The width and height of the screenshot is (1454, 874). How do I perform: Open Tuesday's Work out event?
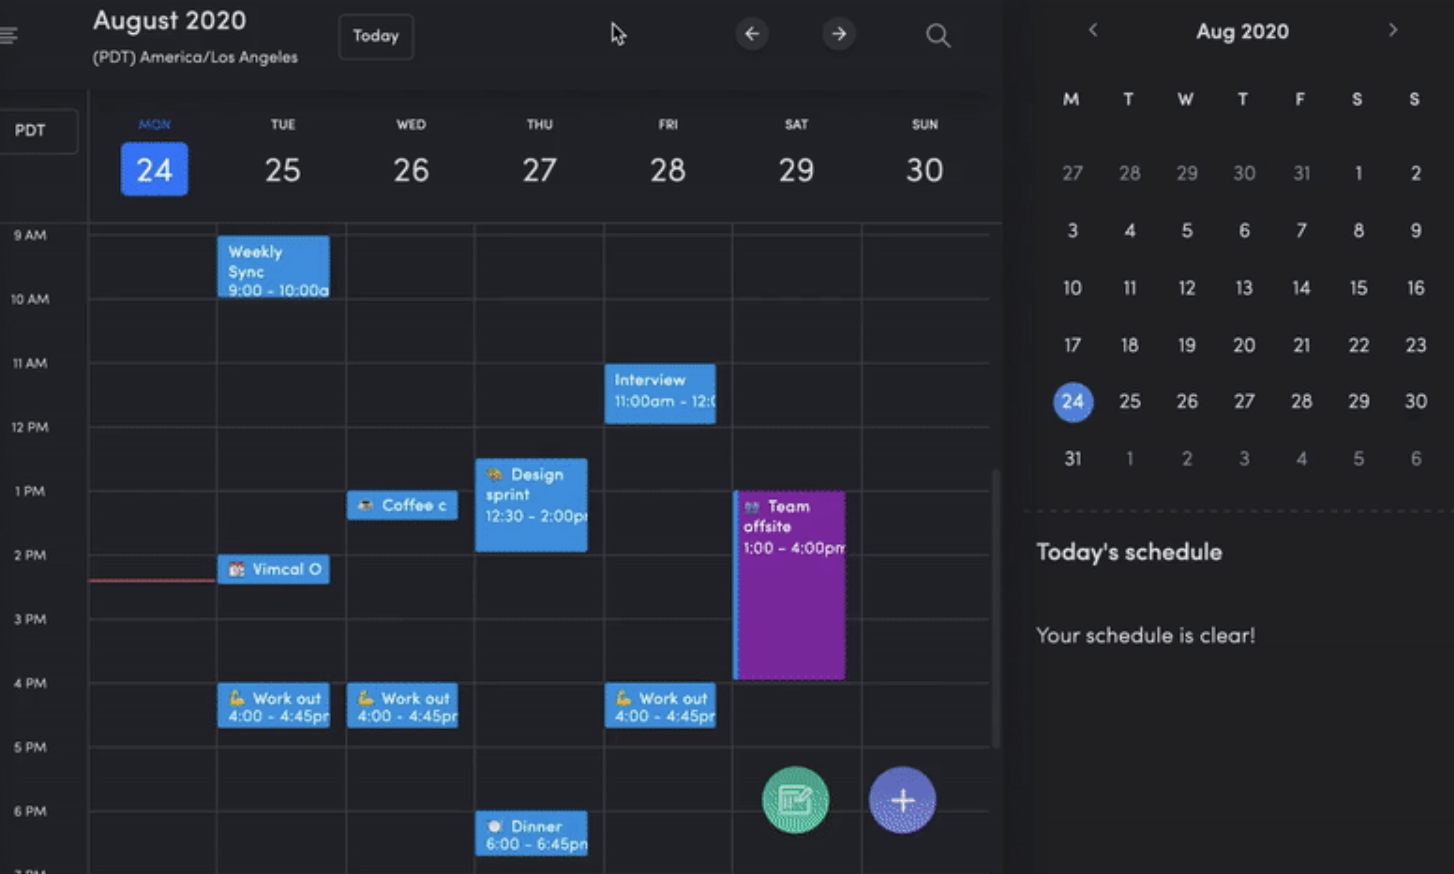coord(273,706)
